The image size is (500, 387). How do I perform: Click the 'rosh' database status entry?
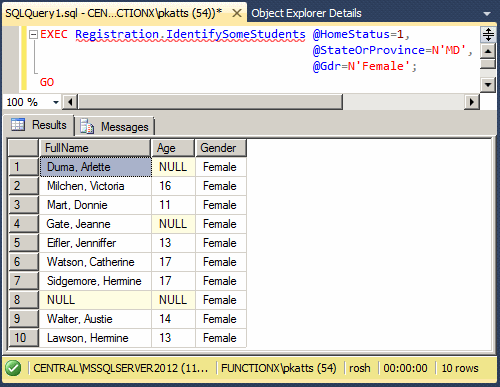[359, 368]
